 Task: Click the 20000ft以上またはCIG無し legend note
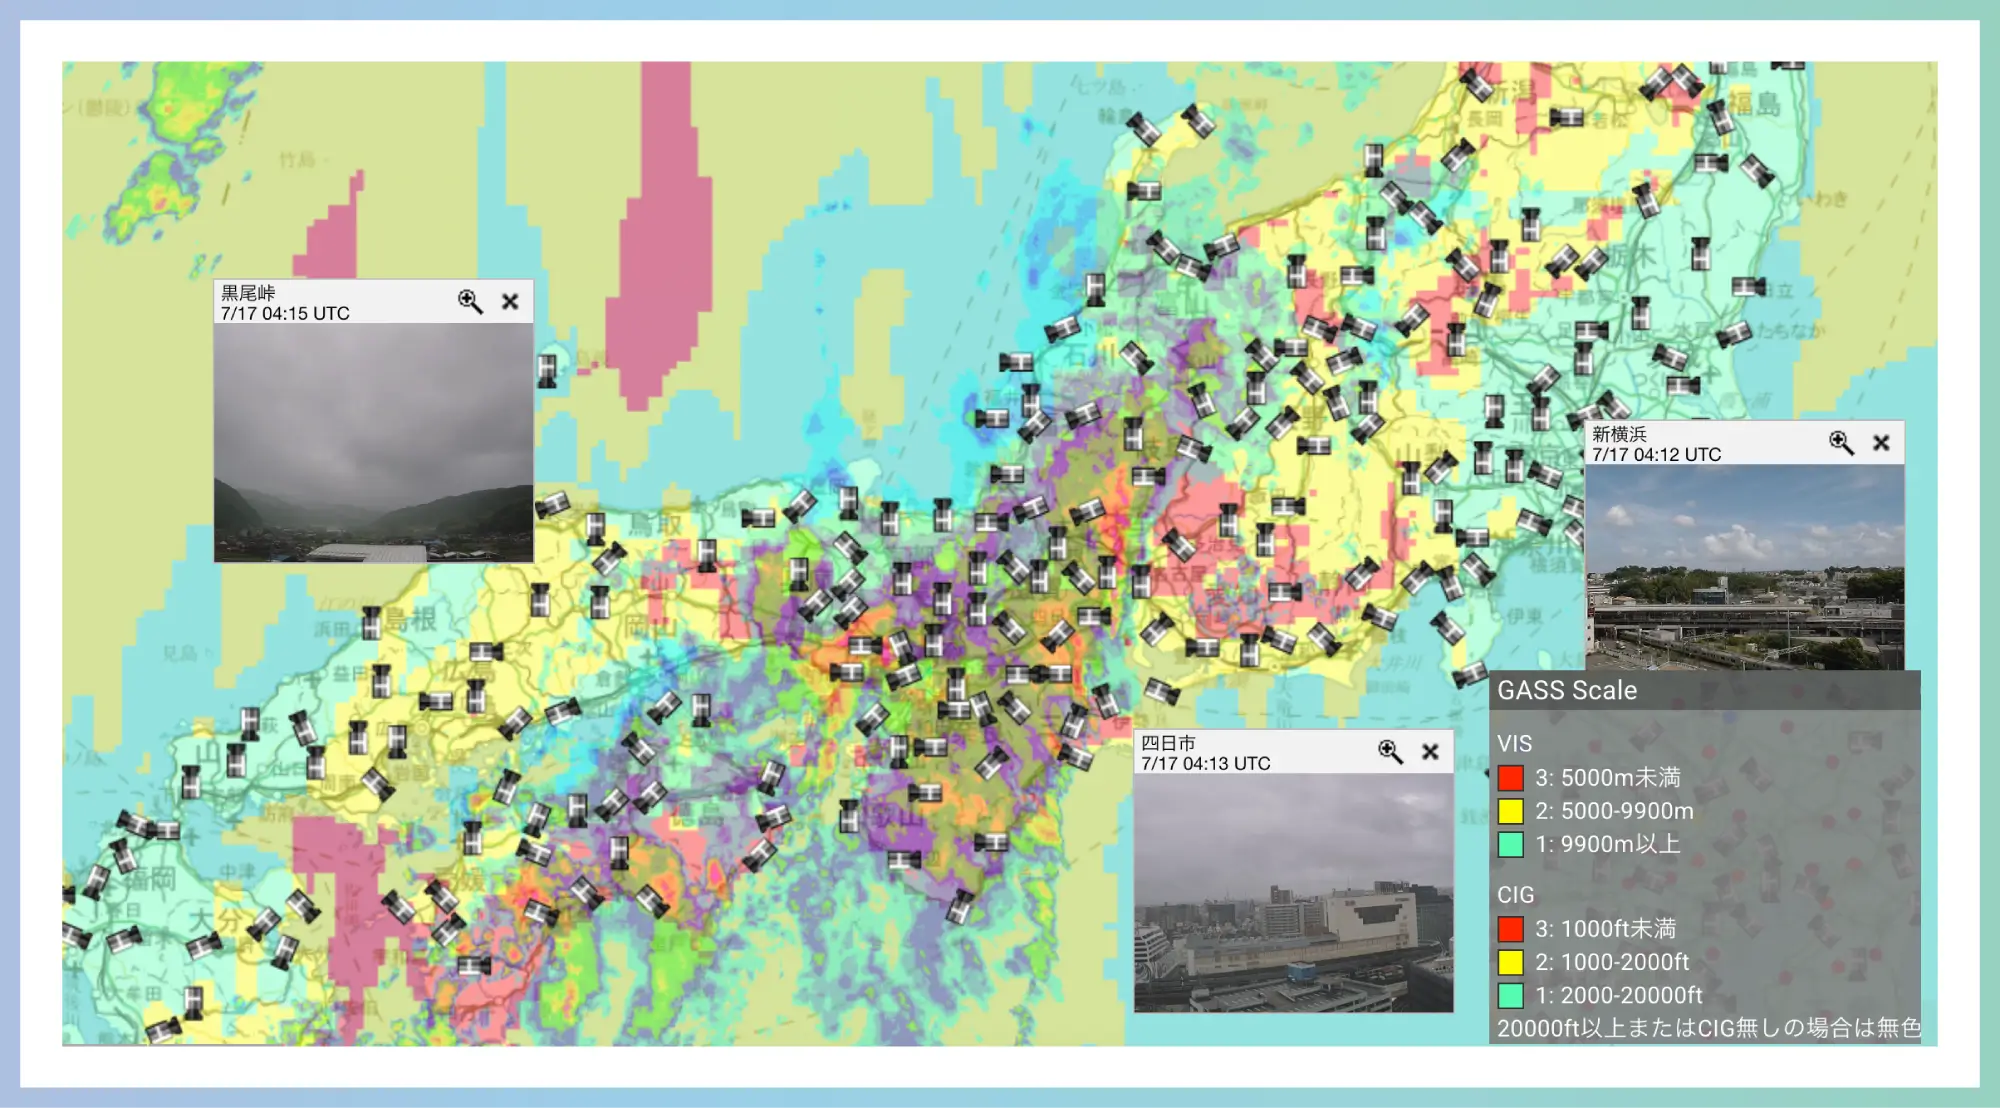(1708, 1028)
